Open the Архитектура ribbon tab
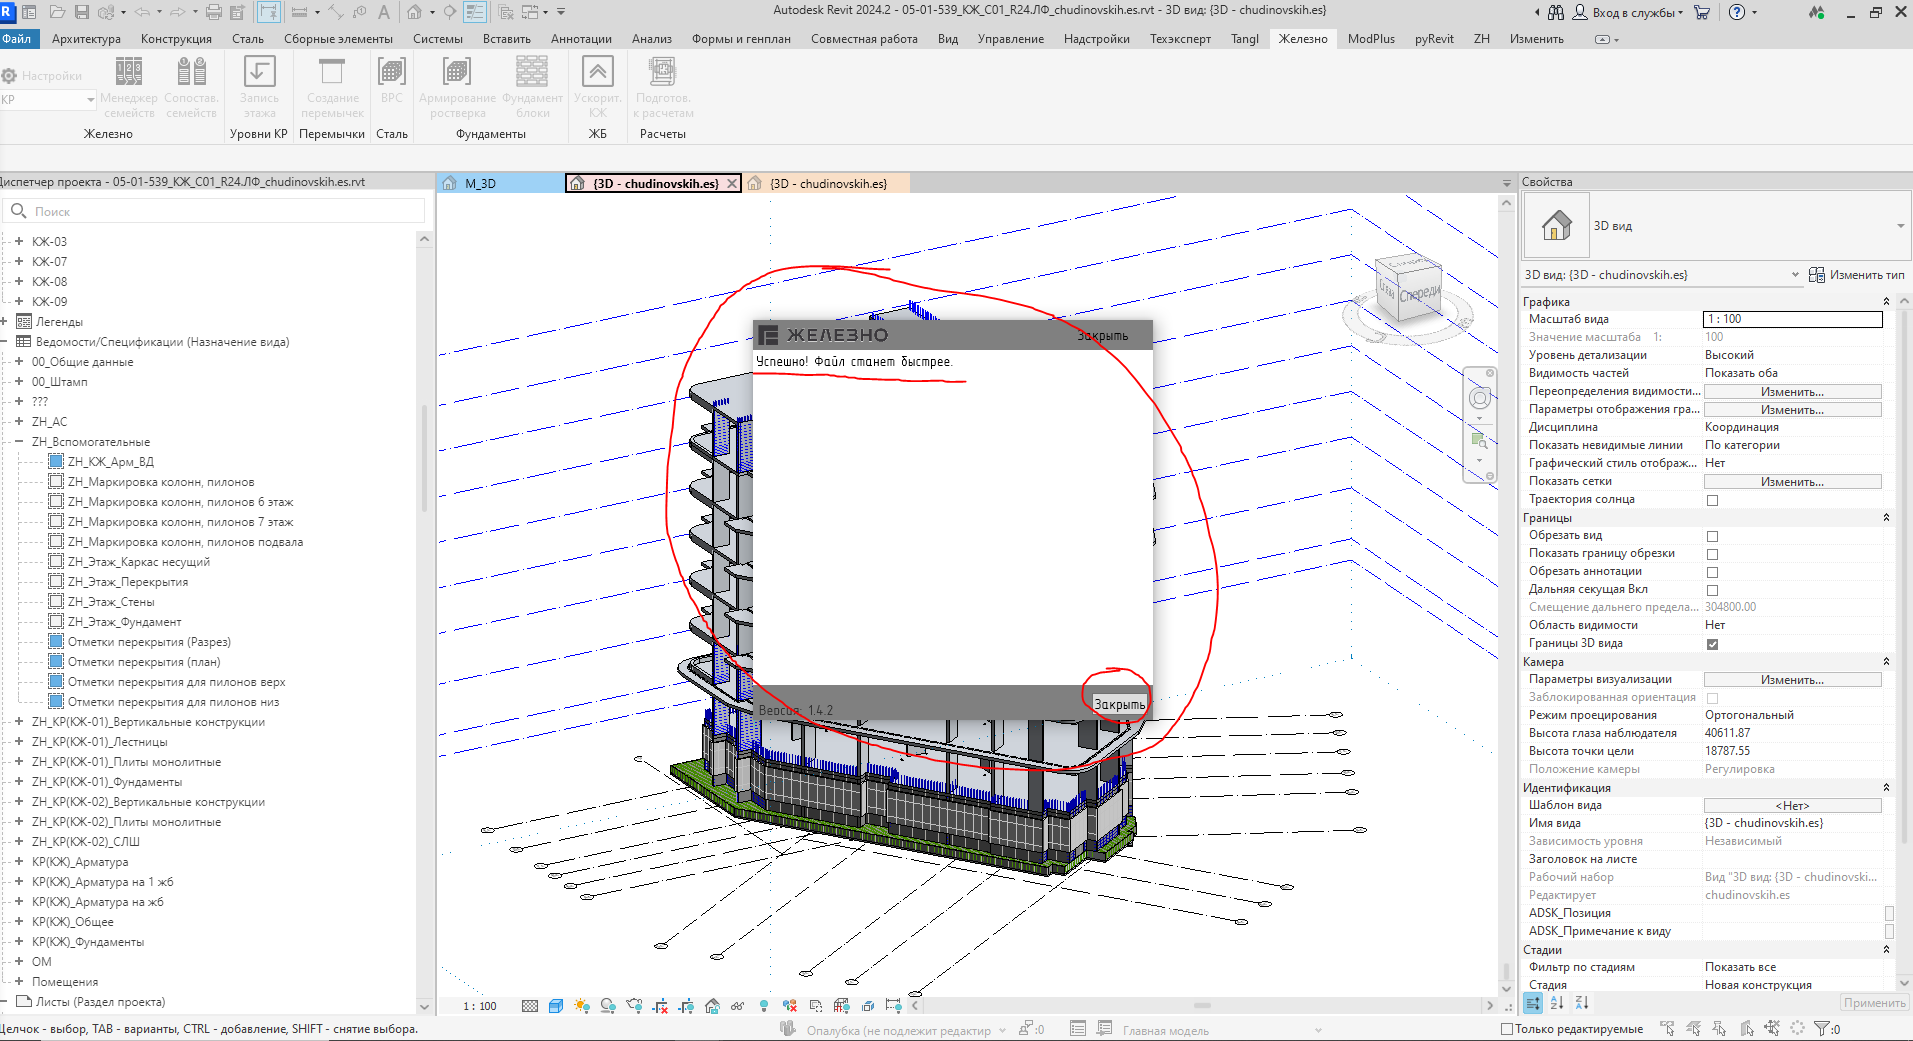Viewport: 1913px width, 1041px height. pyautogui.click(x=86, y=39)
